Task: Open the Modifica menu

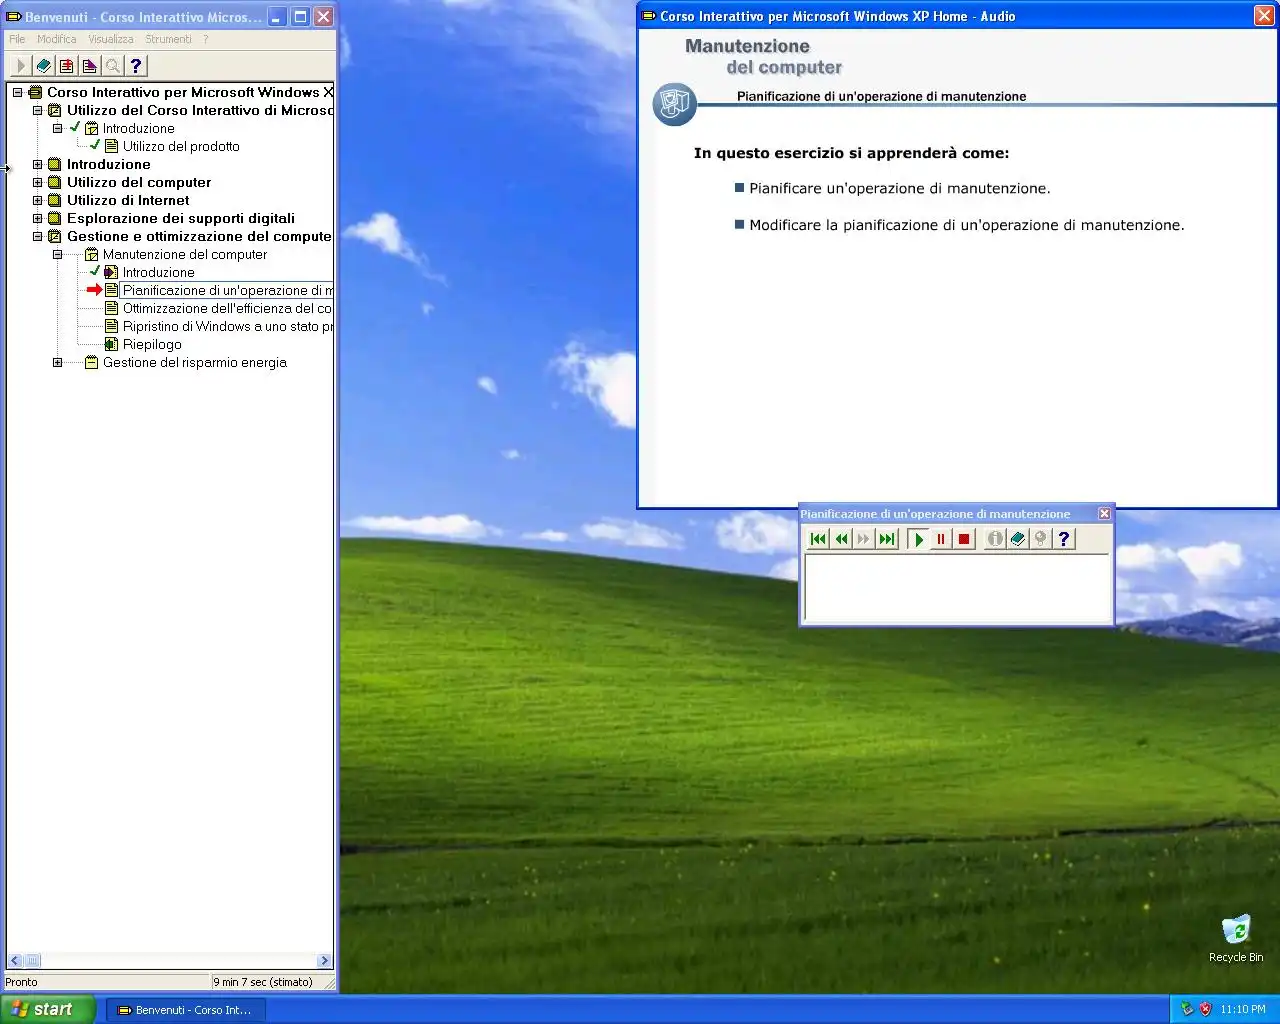Action: point(56,39)
